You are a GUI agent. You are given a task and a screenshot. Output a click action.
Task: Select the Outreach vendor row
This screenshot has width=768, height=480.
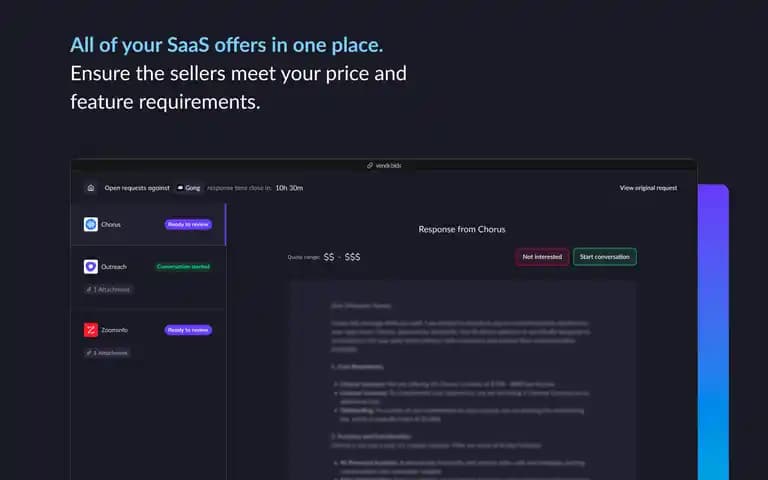tap(148, 277)
